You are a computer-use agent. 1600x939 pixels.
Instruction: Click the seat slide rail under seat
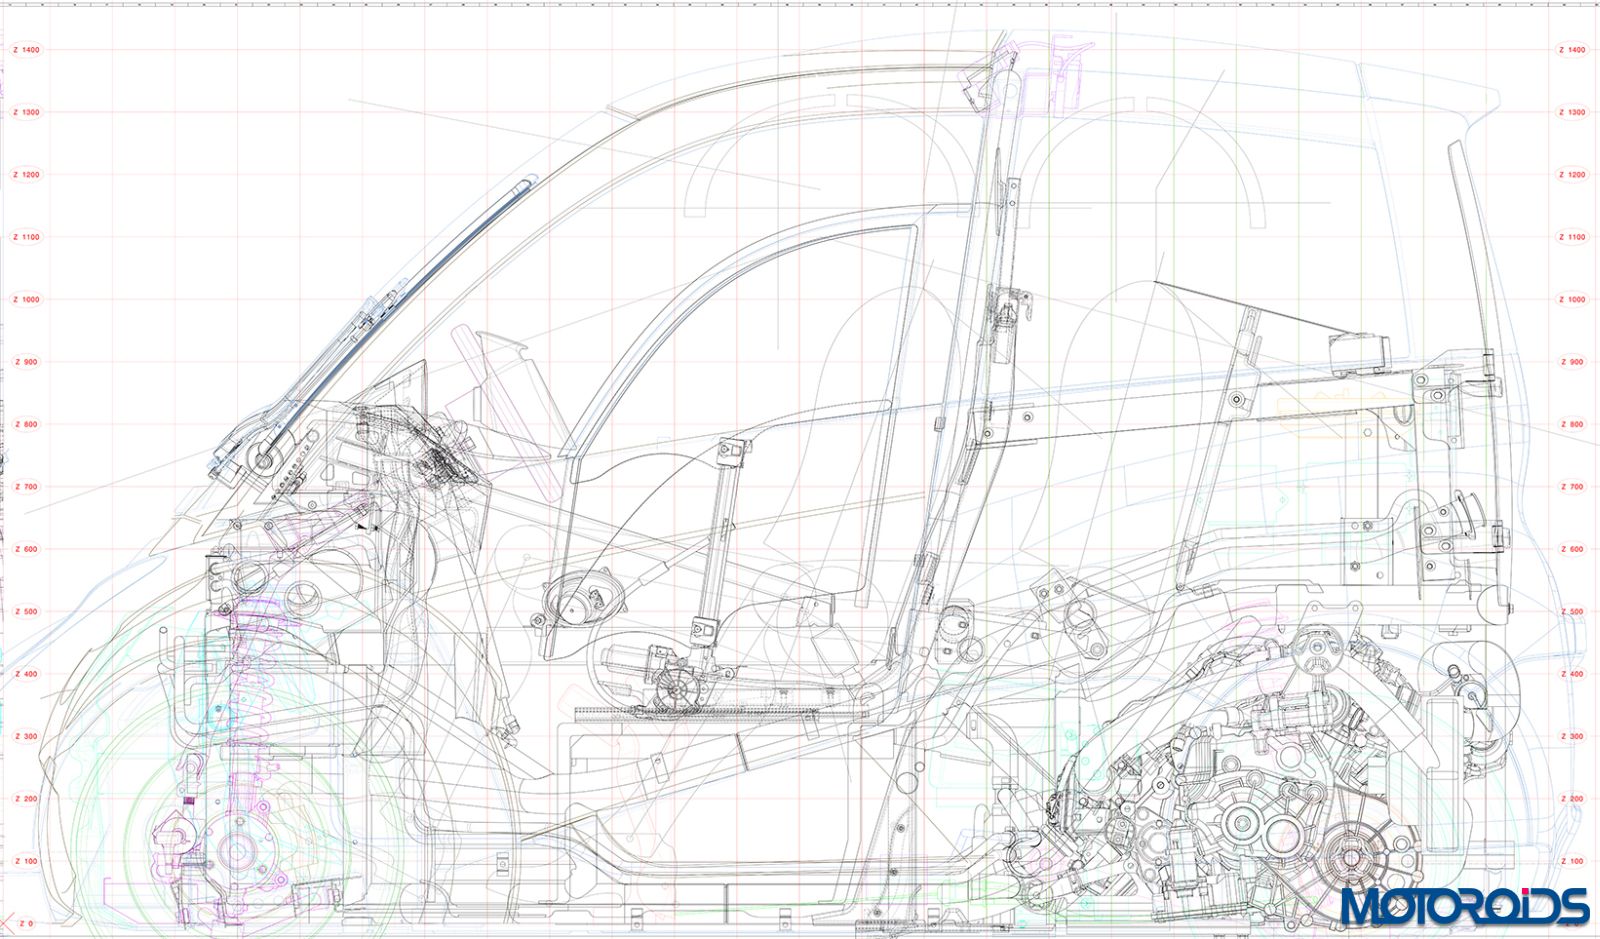(x=700, y=713)
